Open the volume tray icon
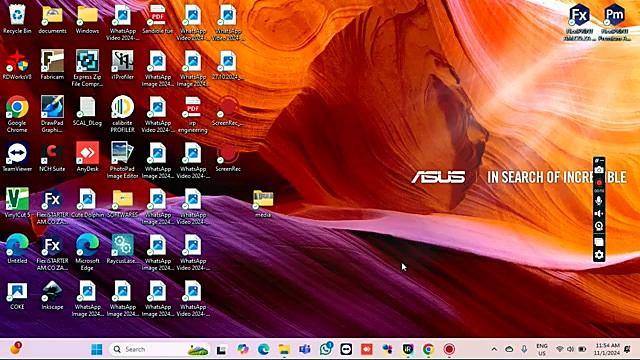 tap(571, 349)
